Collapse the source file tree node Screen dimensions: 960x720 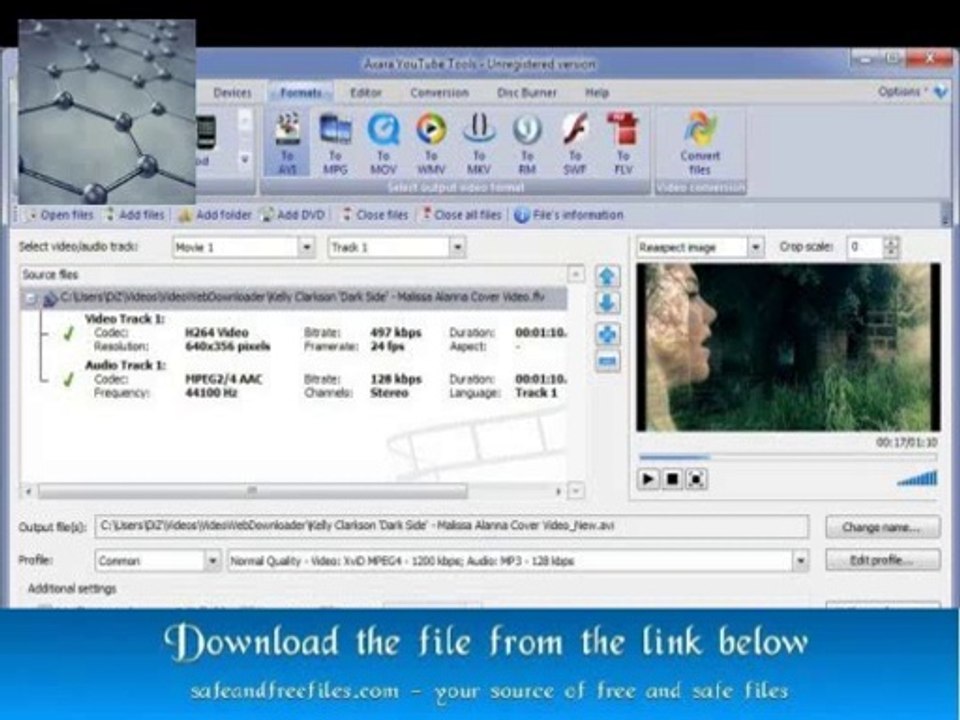(x=29, y=298)
